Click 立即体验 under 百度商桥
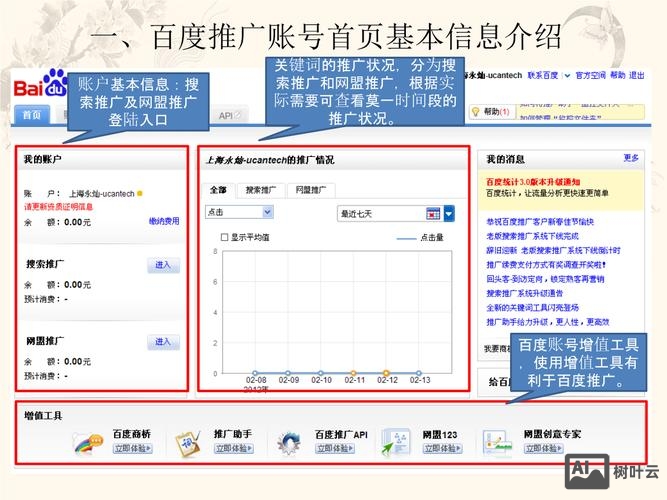Image resolution: width=667 pixels, height=500 pixels. pos(132,449)
